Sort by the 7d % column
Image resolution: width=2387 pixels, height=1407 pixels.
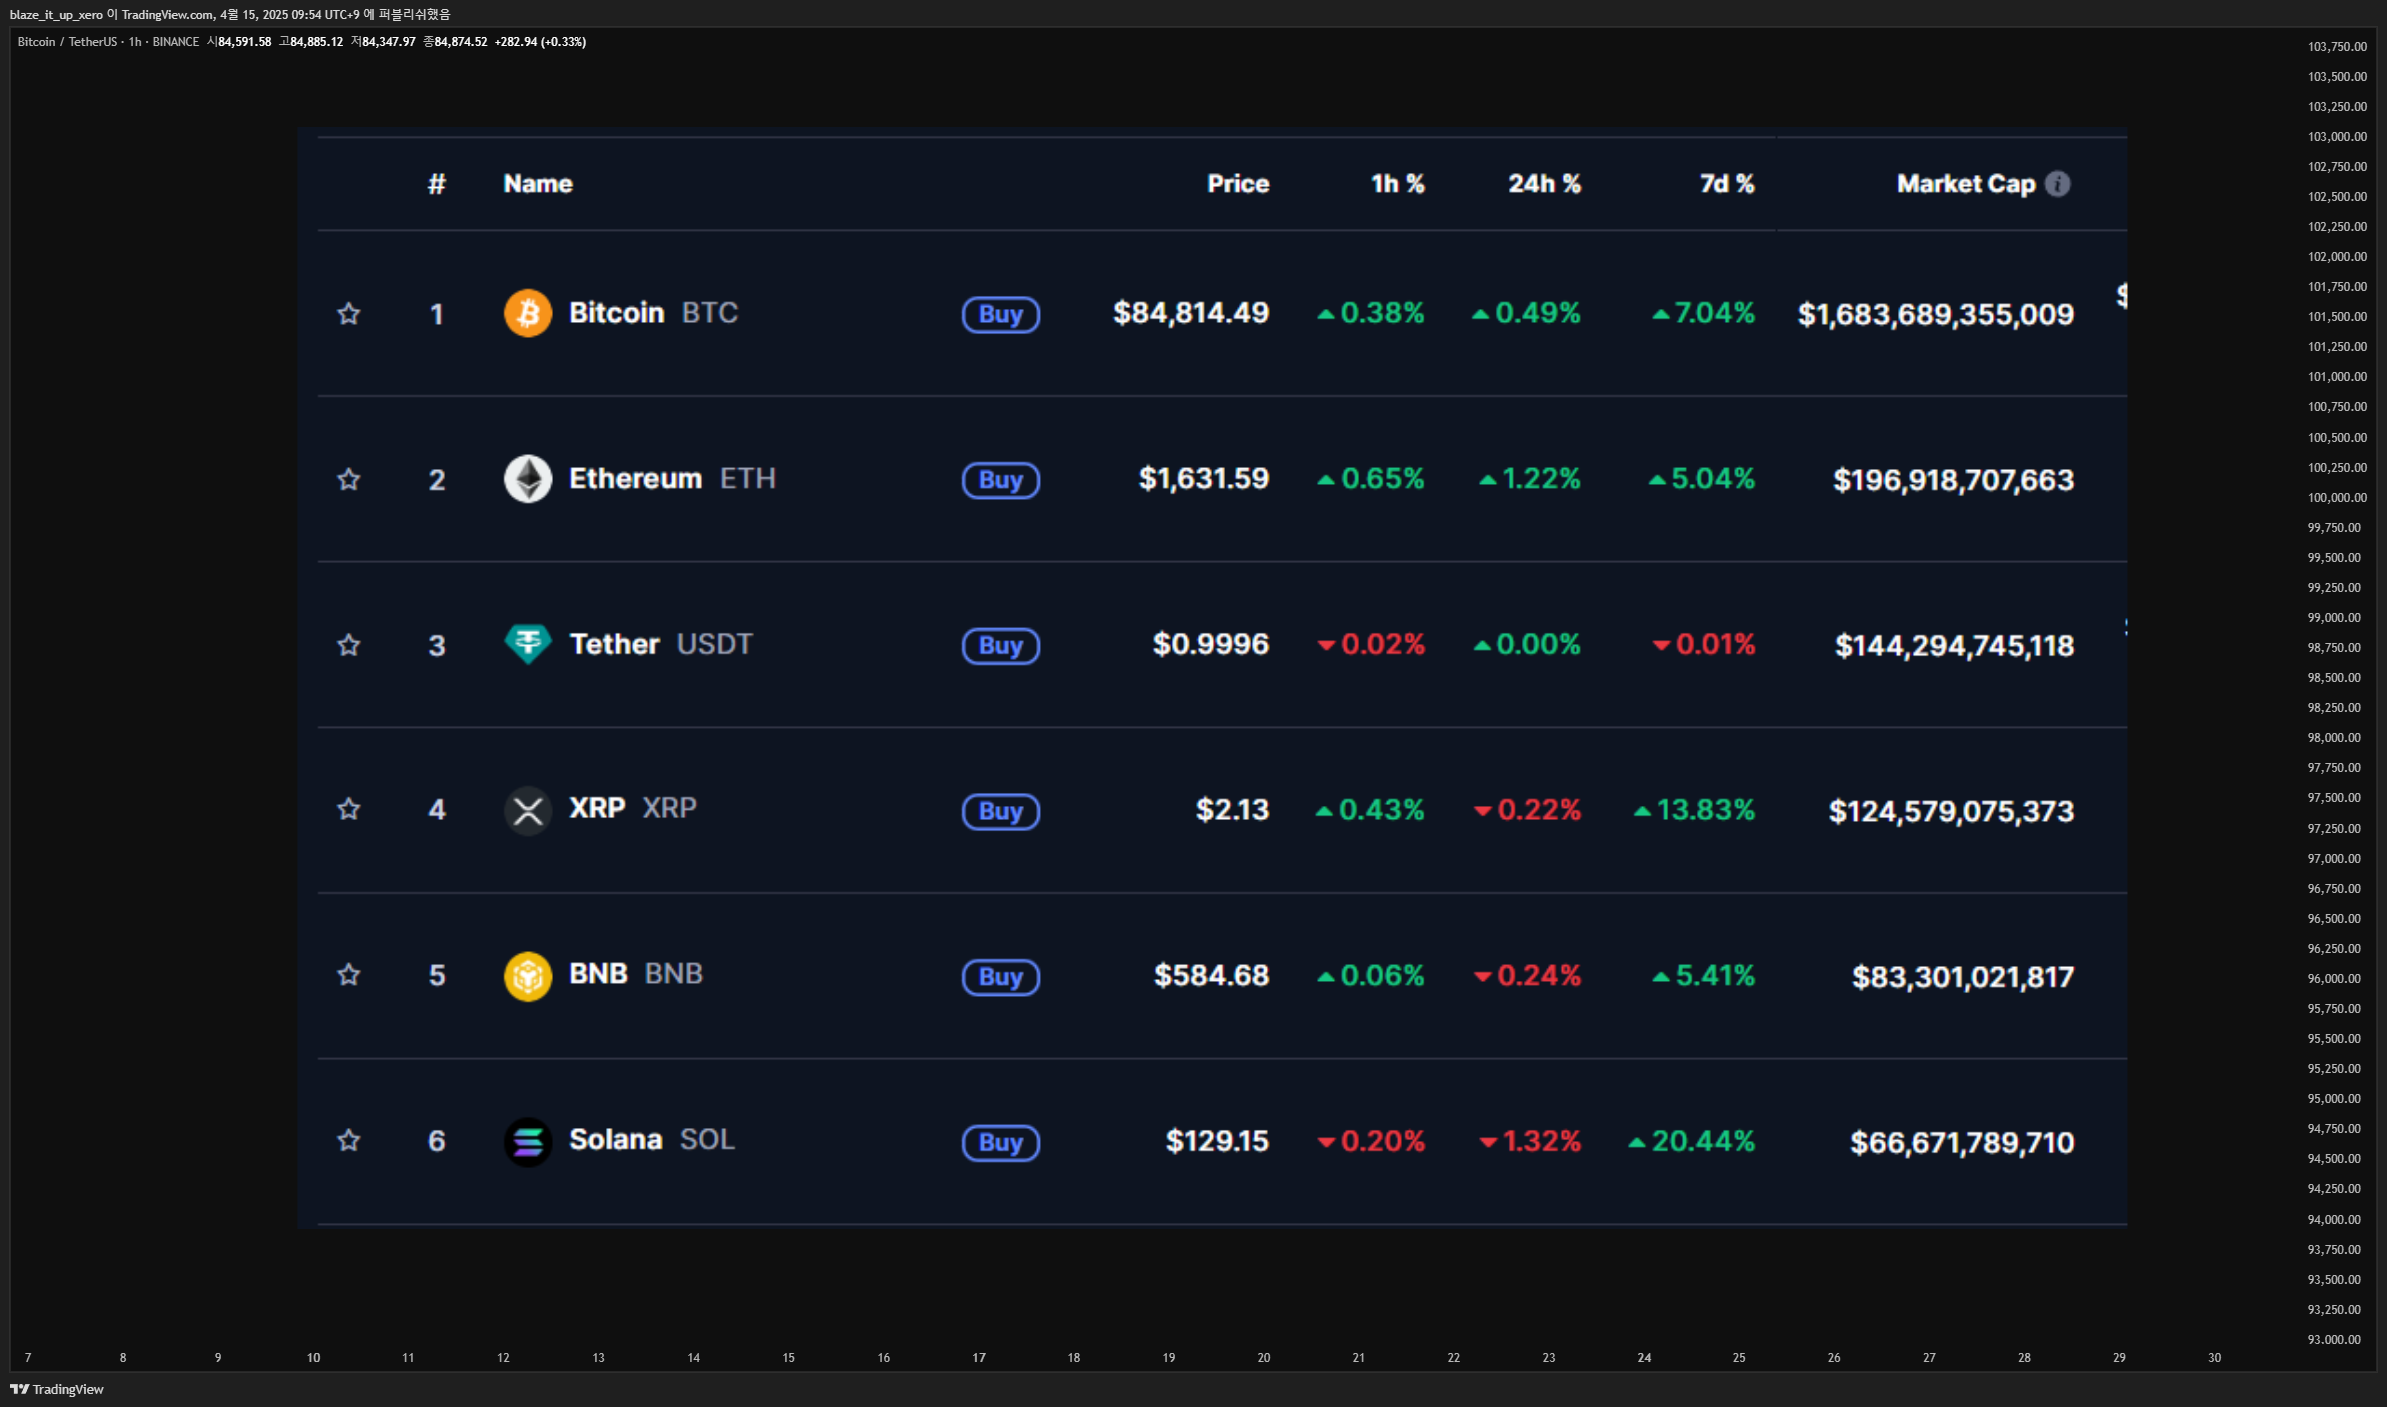coord(1727,184)
